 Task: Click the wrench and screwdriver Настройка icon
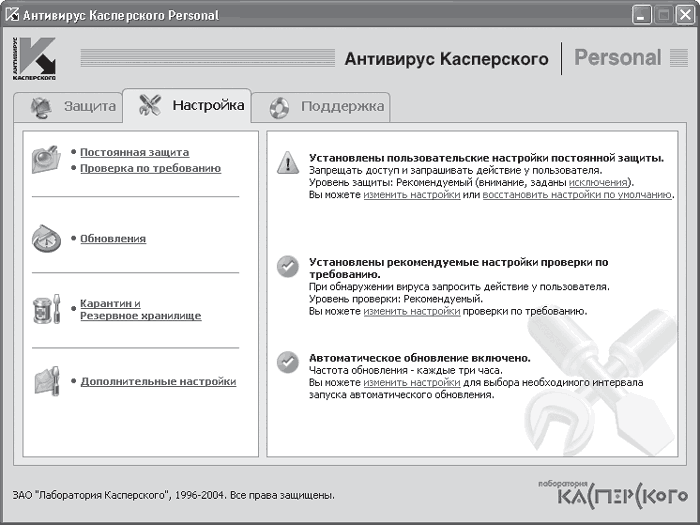point(150,105)
